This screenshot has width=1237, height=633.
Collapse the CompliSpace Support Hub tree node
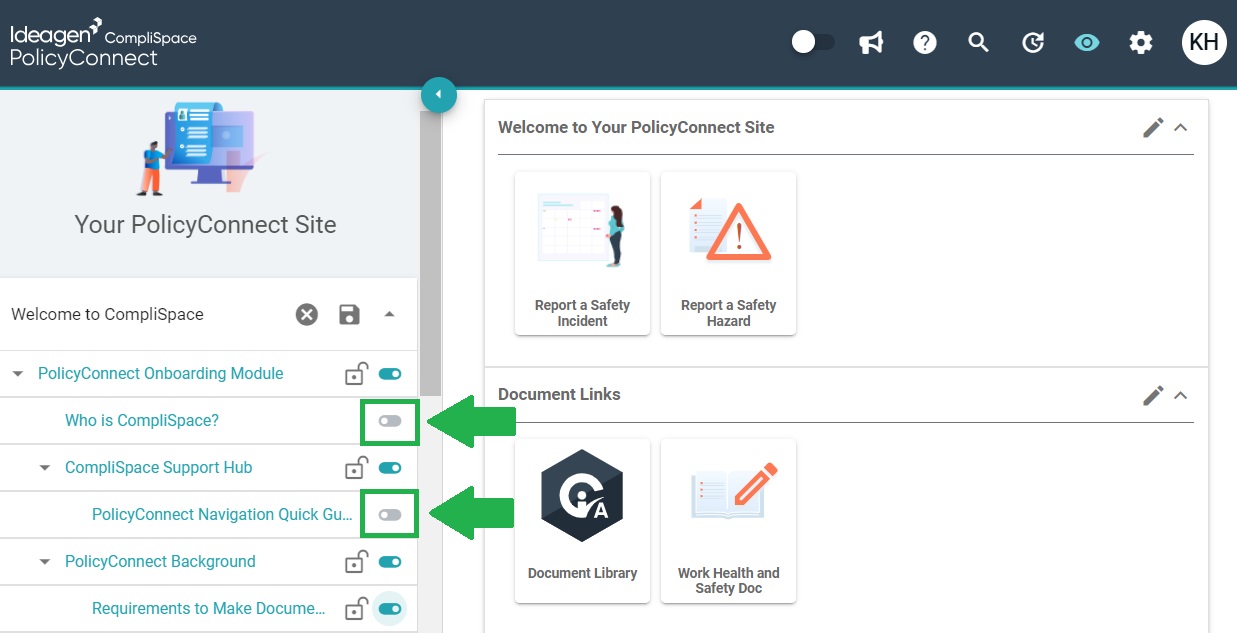pos(45,468)
